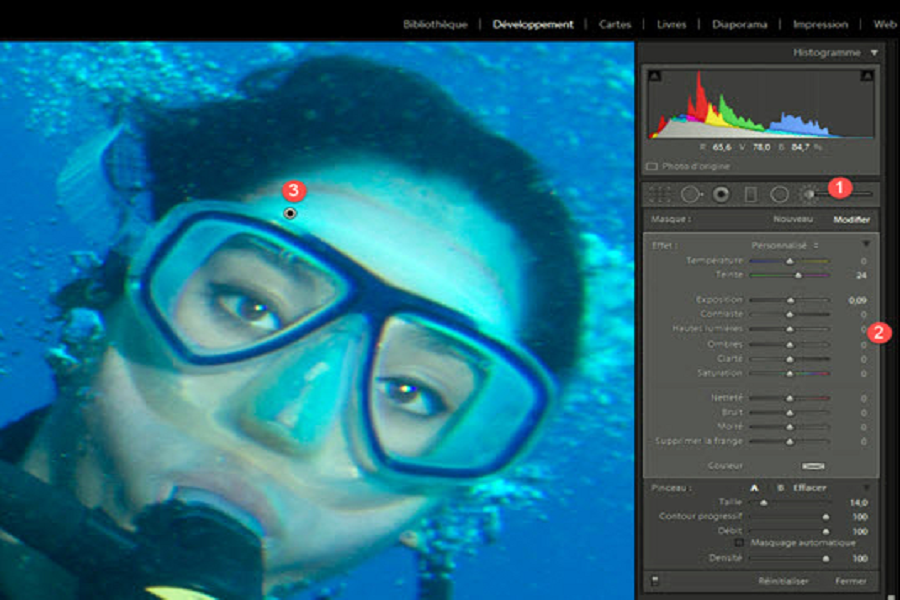The width and height of the screenshot is (900, 600).
Task: Collapse the Histogramme panel
Action: coord(874,52)
